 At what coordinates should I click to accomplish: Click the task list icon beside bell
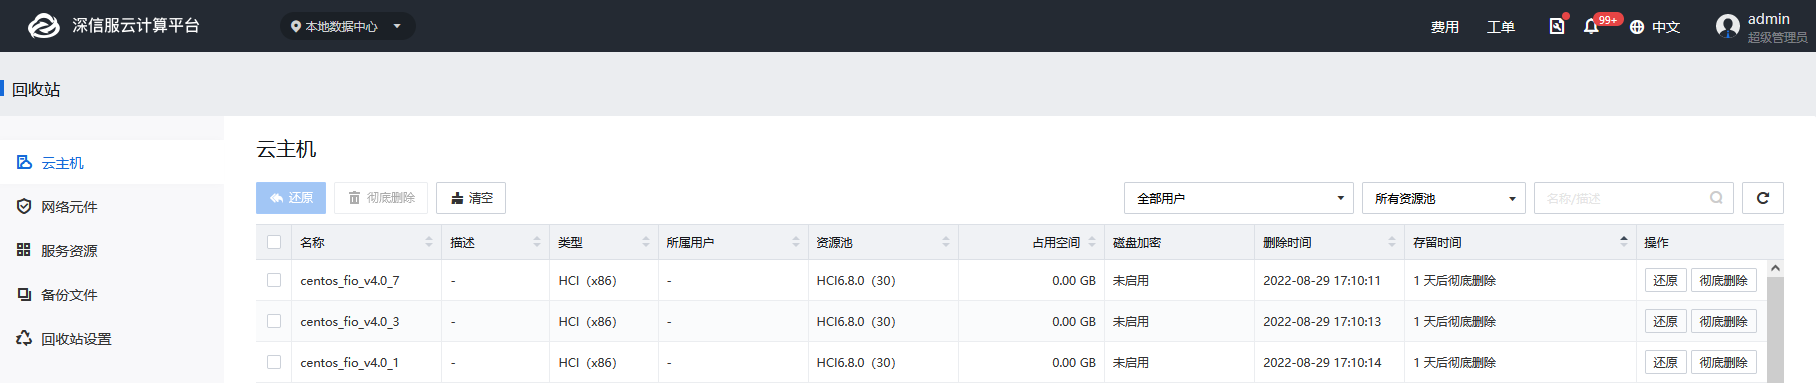(1557, 26)
